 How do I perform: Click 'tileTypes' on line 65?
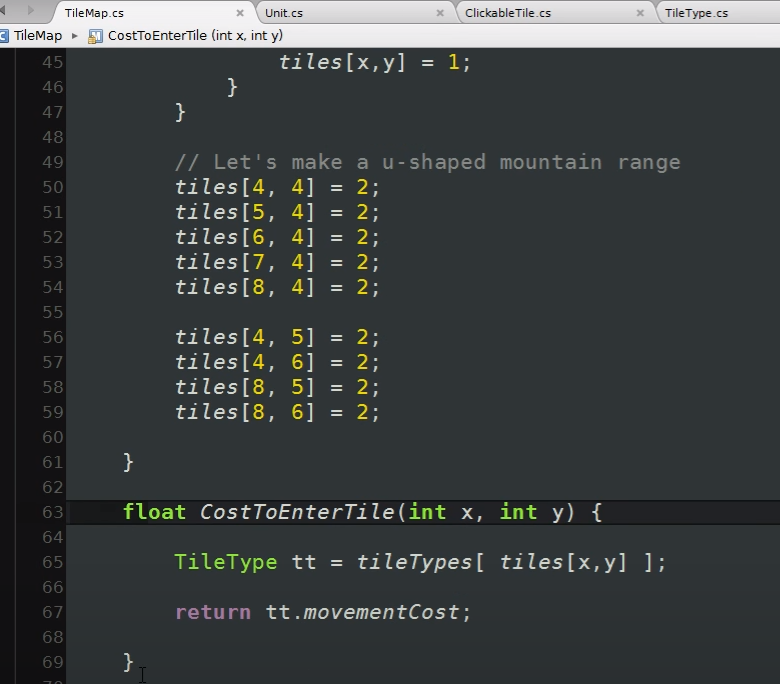[414, 562]
